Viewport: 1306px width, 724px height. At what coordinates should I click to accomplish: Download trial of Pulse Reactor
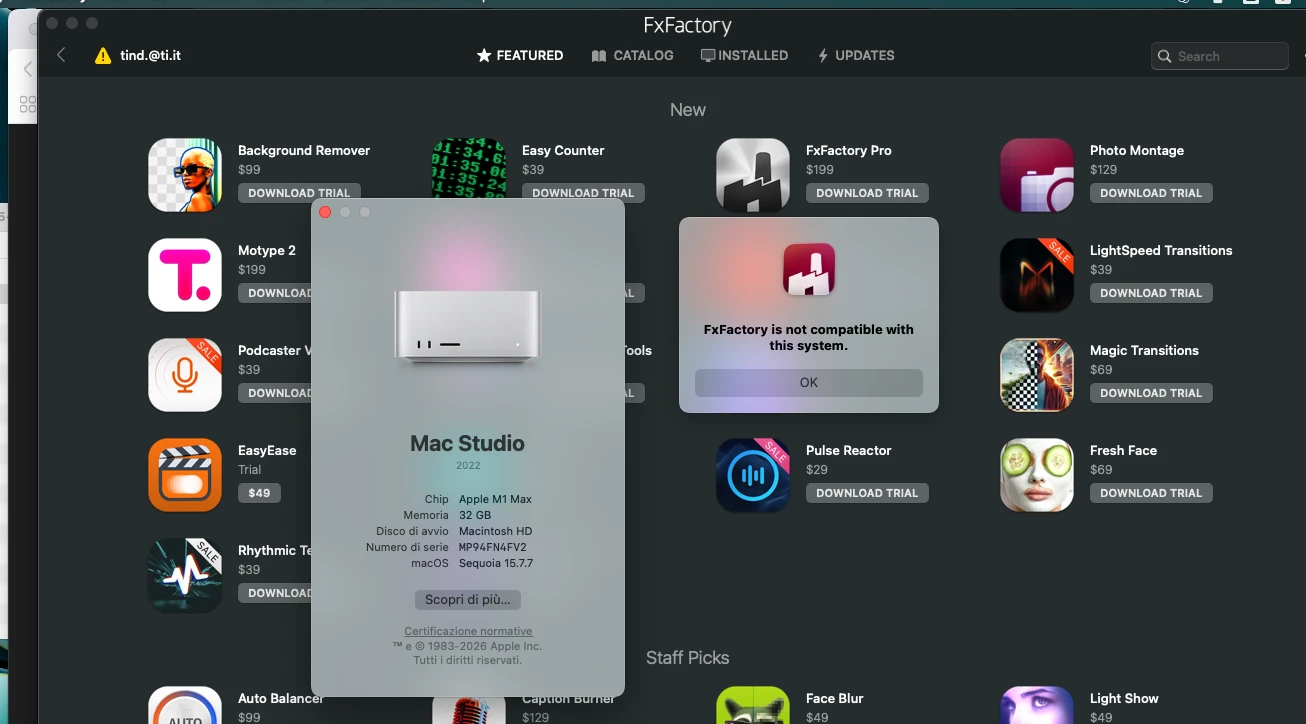click(867, 493)
